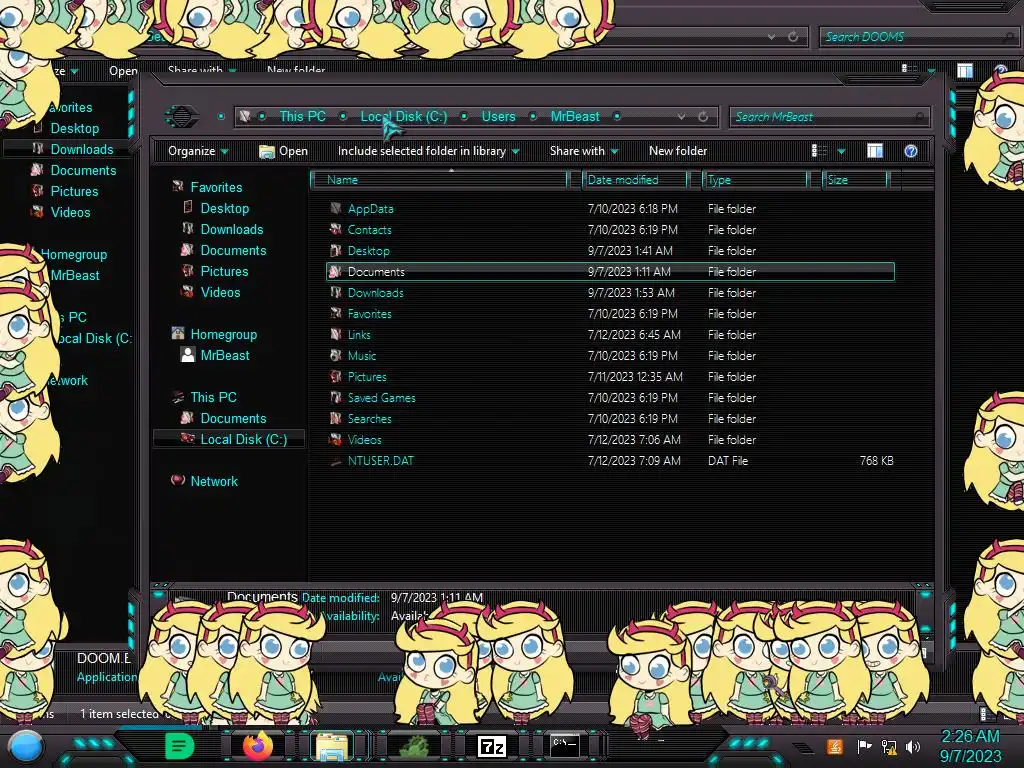This screenshot has height=768, width=1024.
Task: Launch Firefox from the taskbar
Action: tap(257, 746)
